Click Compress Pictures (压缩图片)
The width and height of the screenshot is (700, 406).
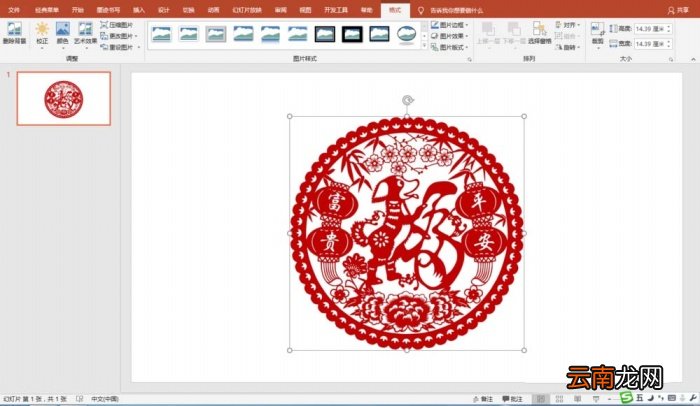117,25
